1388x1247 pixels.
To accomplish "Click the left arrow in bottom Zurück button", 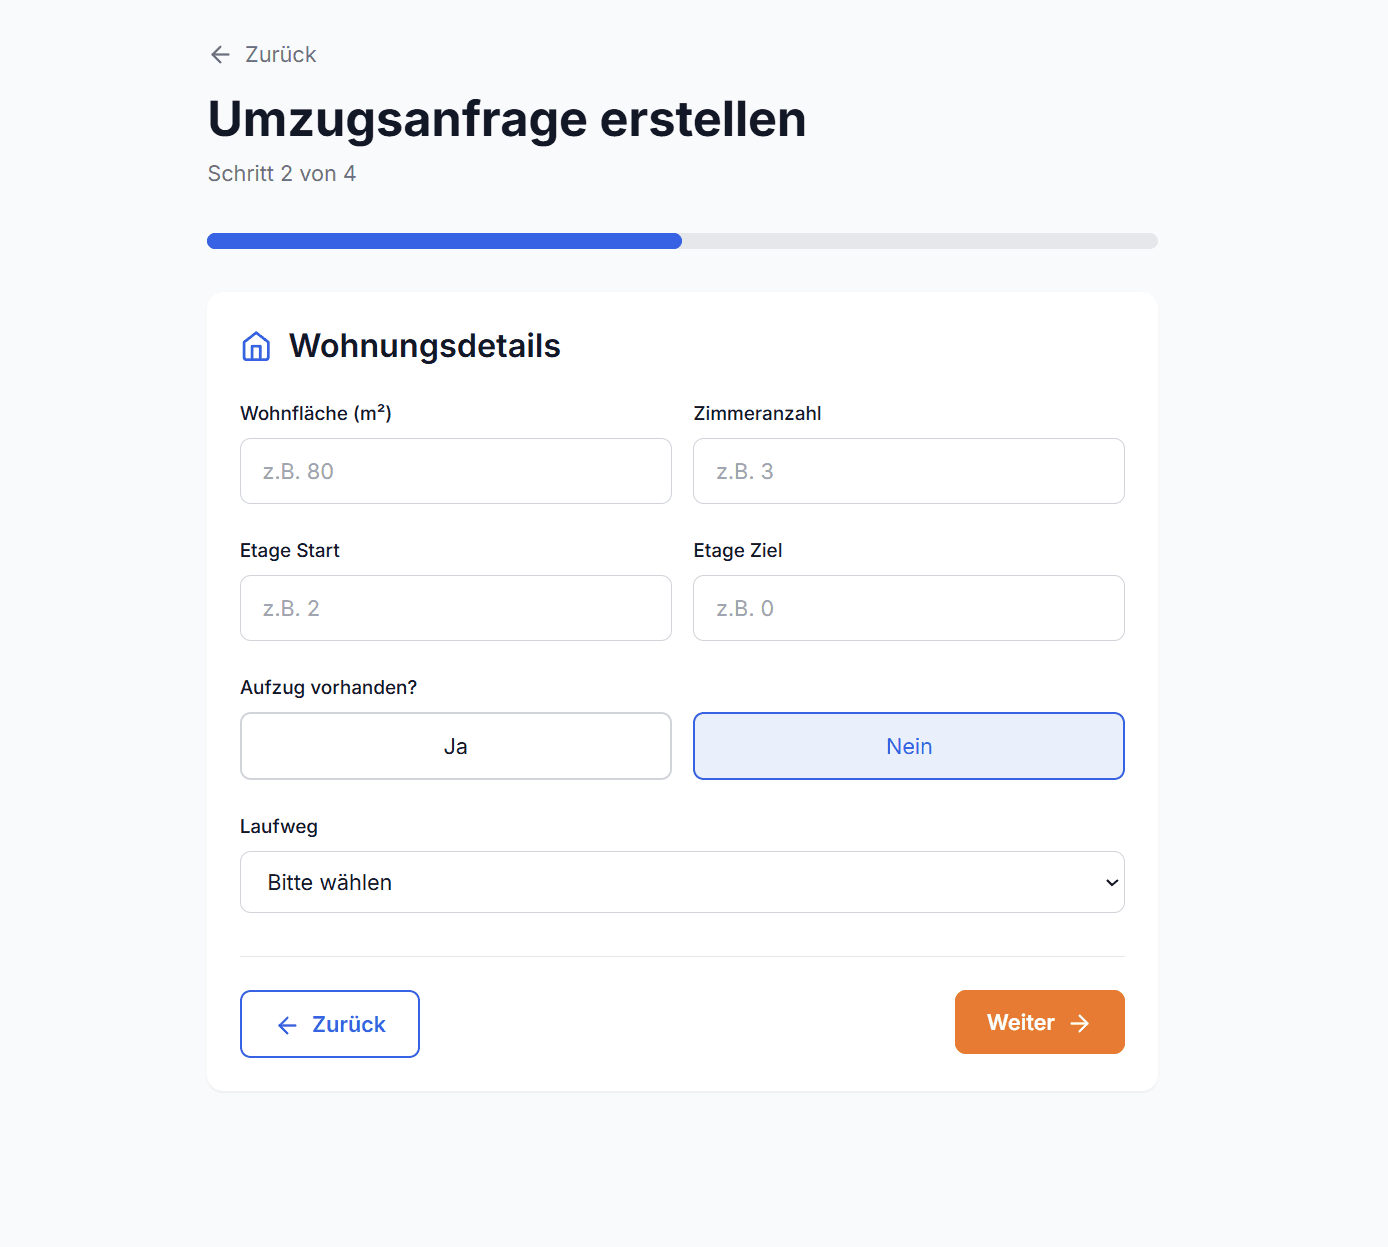I will 288,1025.
